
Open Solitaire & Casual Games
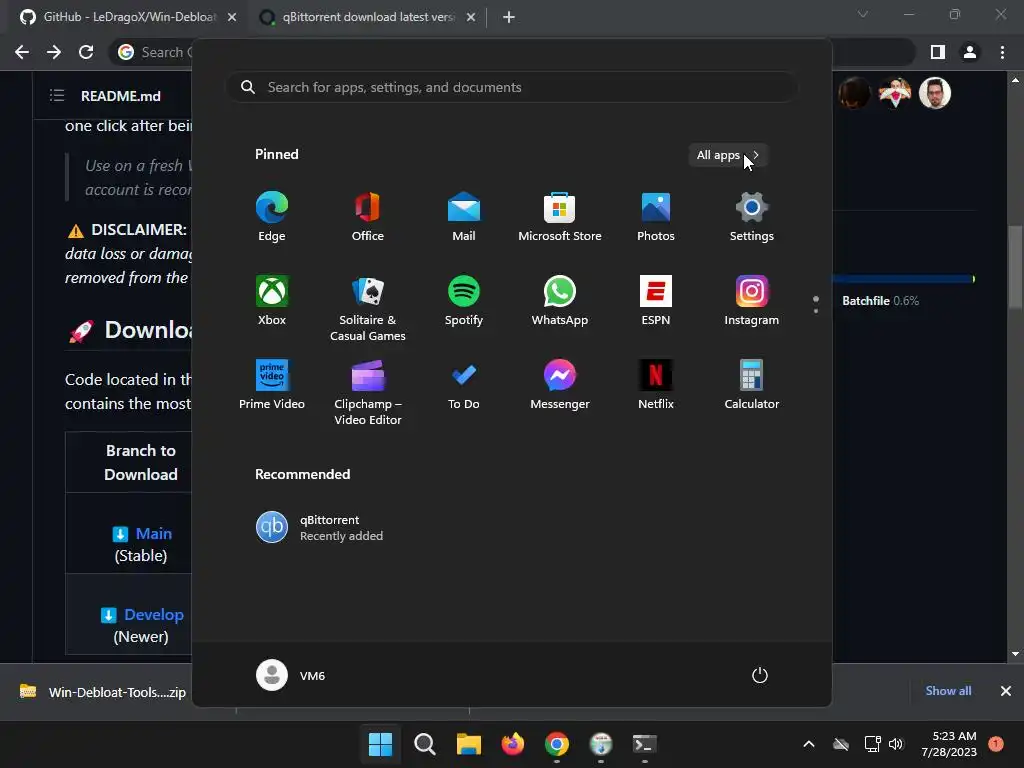point(368,308)
